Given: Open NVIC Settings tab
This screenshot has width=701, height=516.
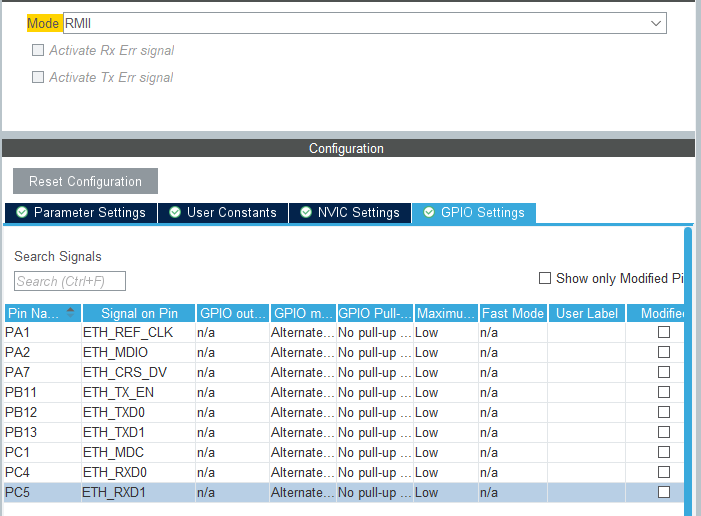Looking at the screenshot, I should (350, 212).
